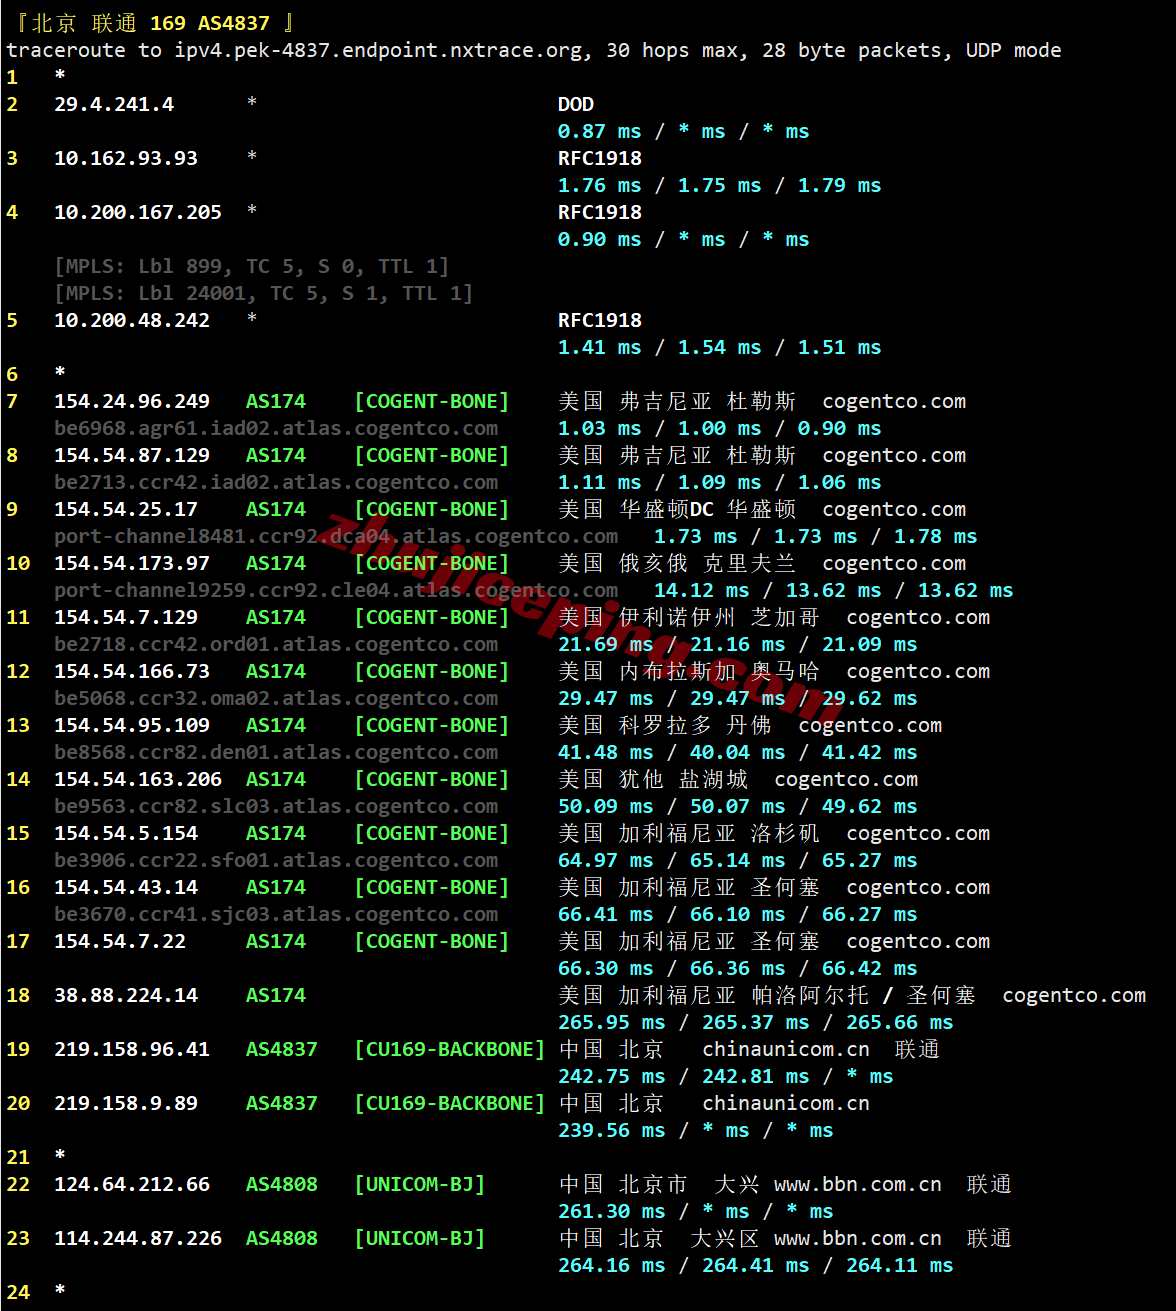
Task: Click hostname be6968.agr61.iad02.atlas.cogentco.com
Action: (276, 428)
